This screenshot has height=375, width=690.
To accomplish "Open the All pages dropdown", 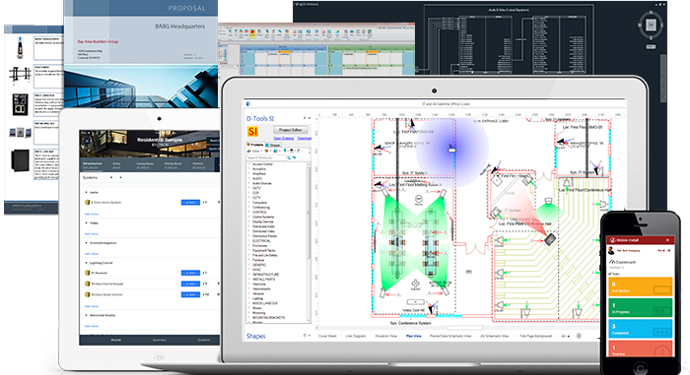I will [565, 336].
